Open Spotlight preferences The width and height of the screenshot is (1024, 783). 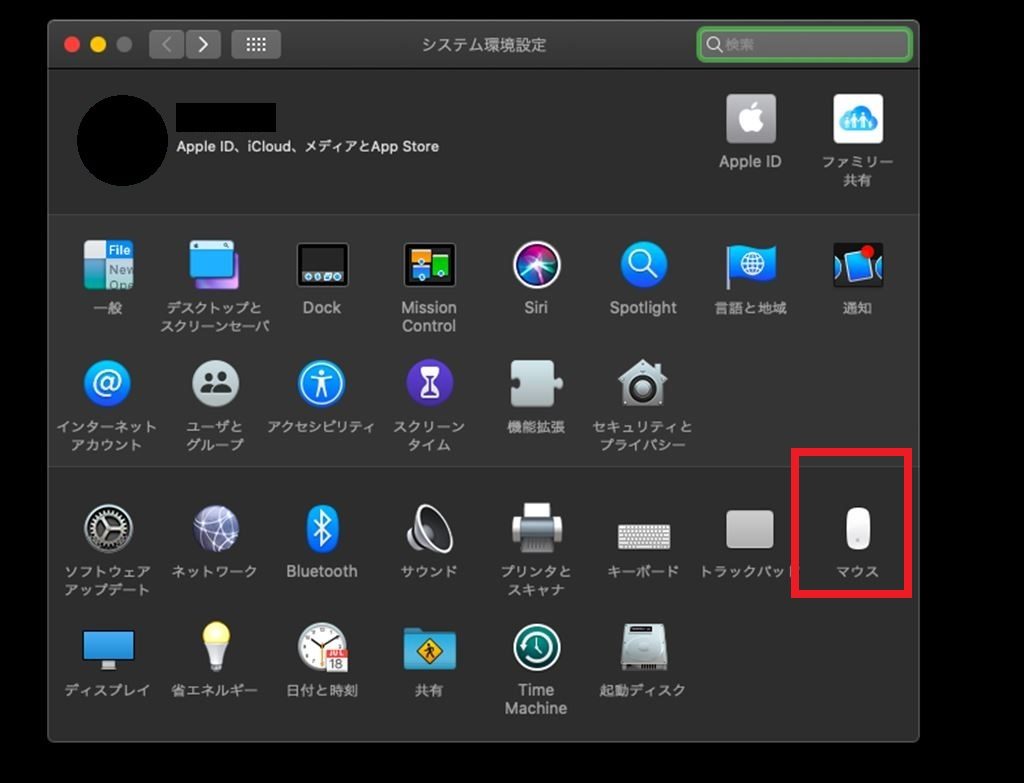point(643,266)
